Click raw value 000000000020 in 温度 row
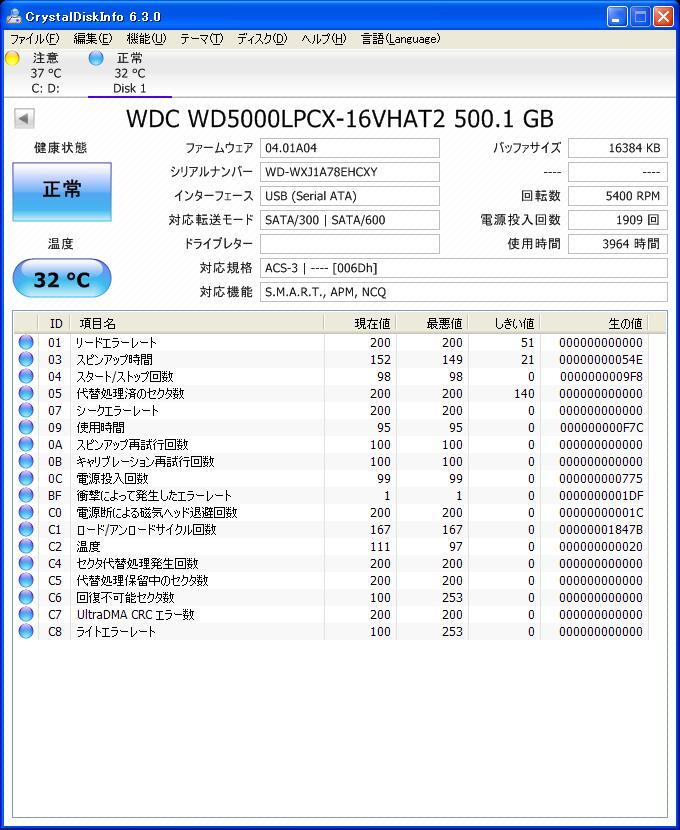This screenshot has height=830, width=680. pos(601,547)
